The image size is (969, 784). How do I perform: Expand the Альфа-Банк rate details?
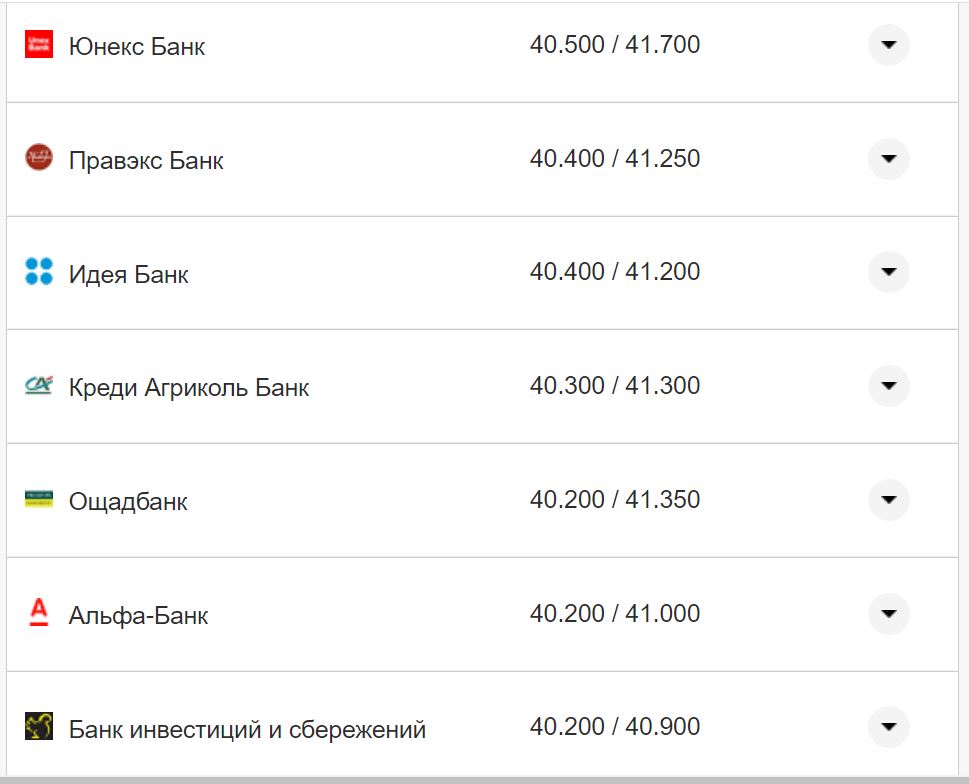click(x=887, y=614)
